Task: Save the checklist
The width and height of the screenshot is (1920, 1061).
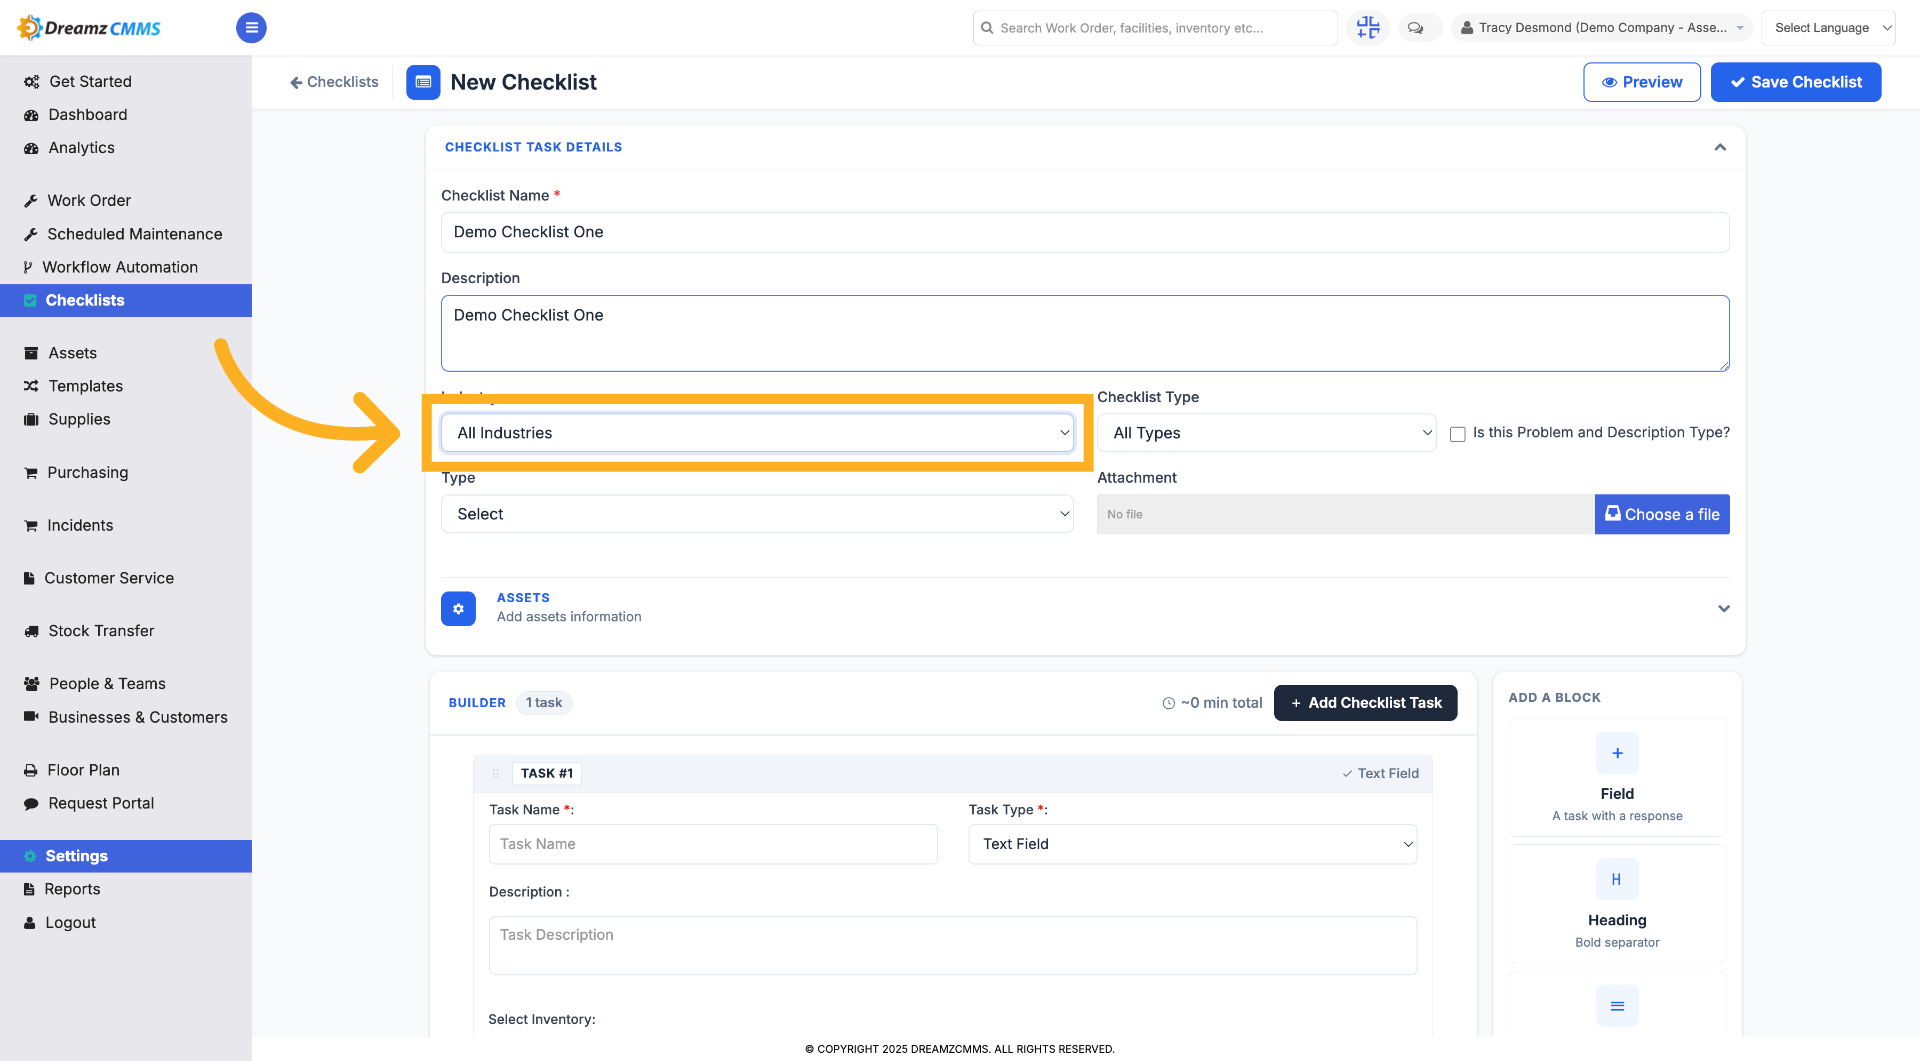Action: pos(1796,82)
